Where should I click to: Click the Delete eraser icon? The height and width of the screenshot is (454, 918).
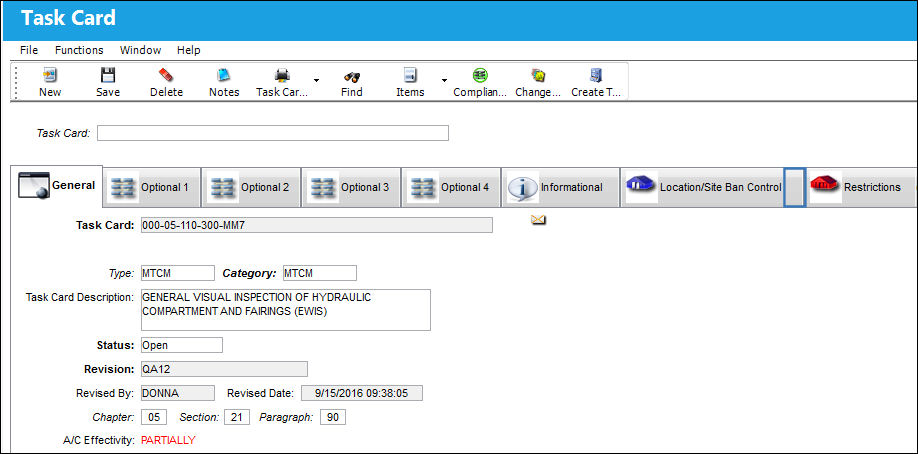[x=166, y=75]
